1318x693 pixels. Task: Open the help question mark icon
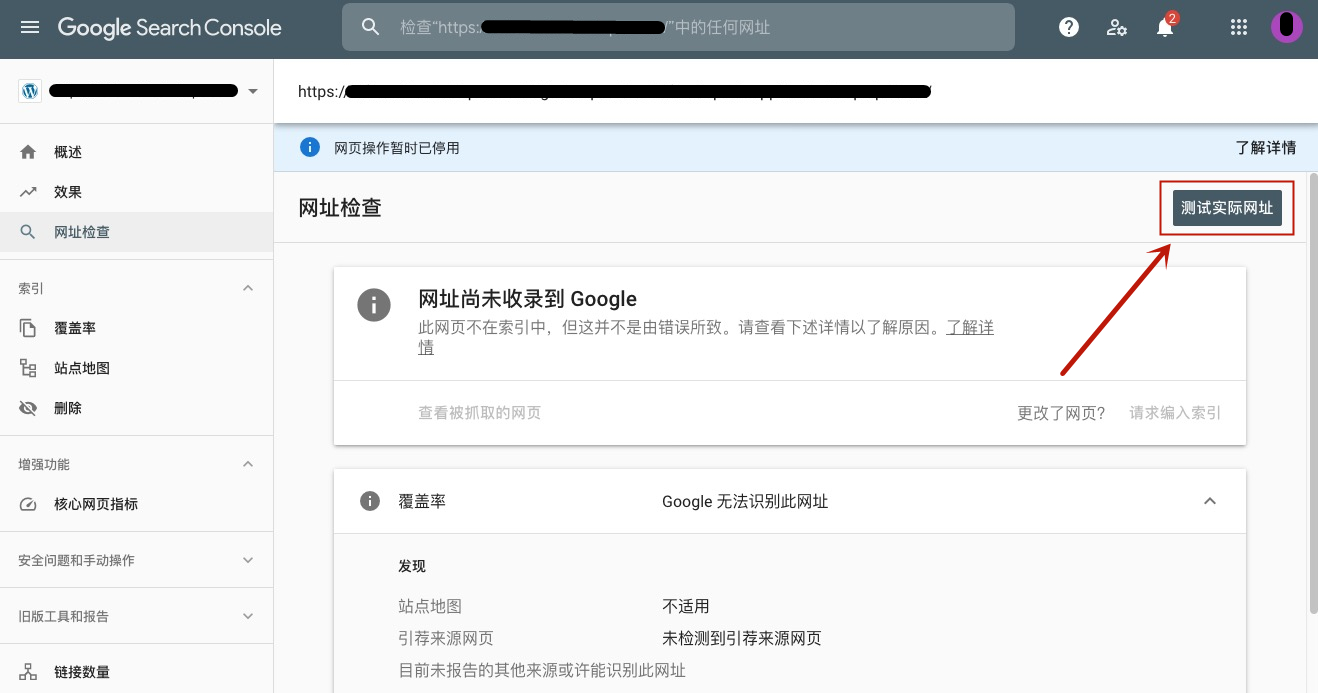pyautogui.click(x=1069, y=27)
